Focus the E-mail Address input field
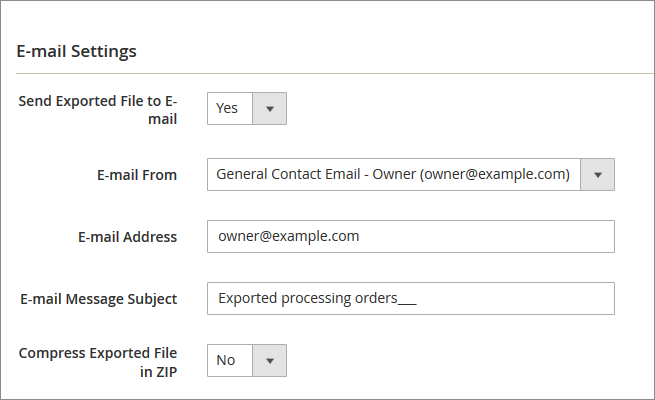This screenshot has height=400, width=655. pyautogui.click(x=410, y=237)
